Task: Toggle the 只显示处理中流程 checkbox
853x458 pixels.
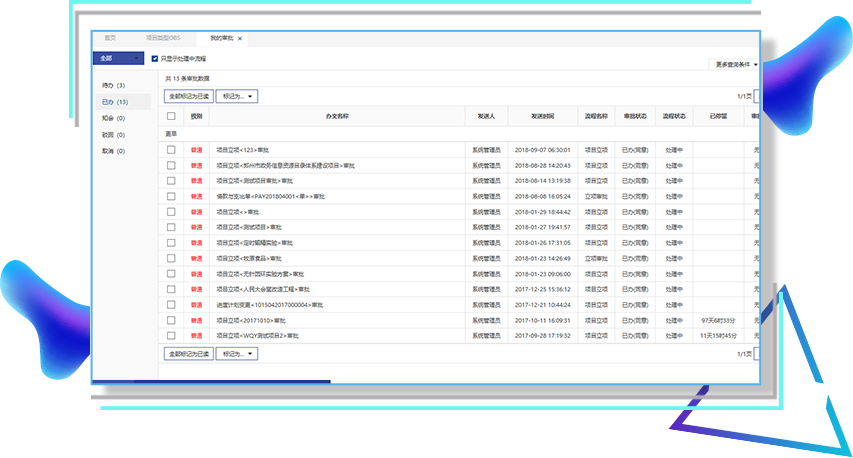Action: point(155,59)
